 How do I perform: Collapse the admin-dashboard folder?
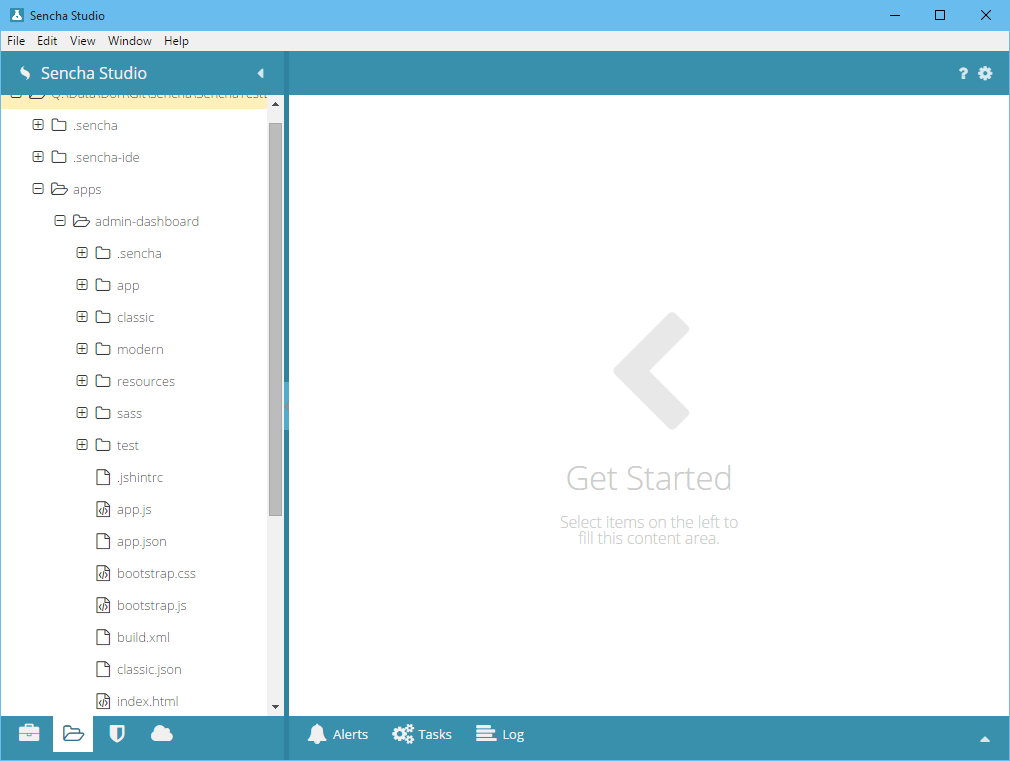(x=60, y=220)
